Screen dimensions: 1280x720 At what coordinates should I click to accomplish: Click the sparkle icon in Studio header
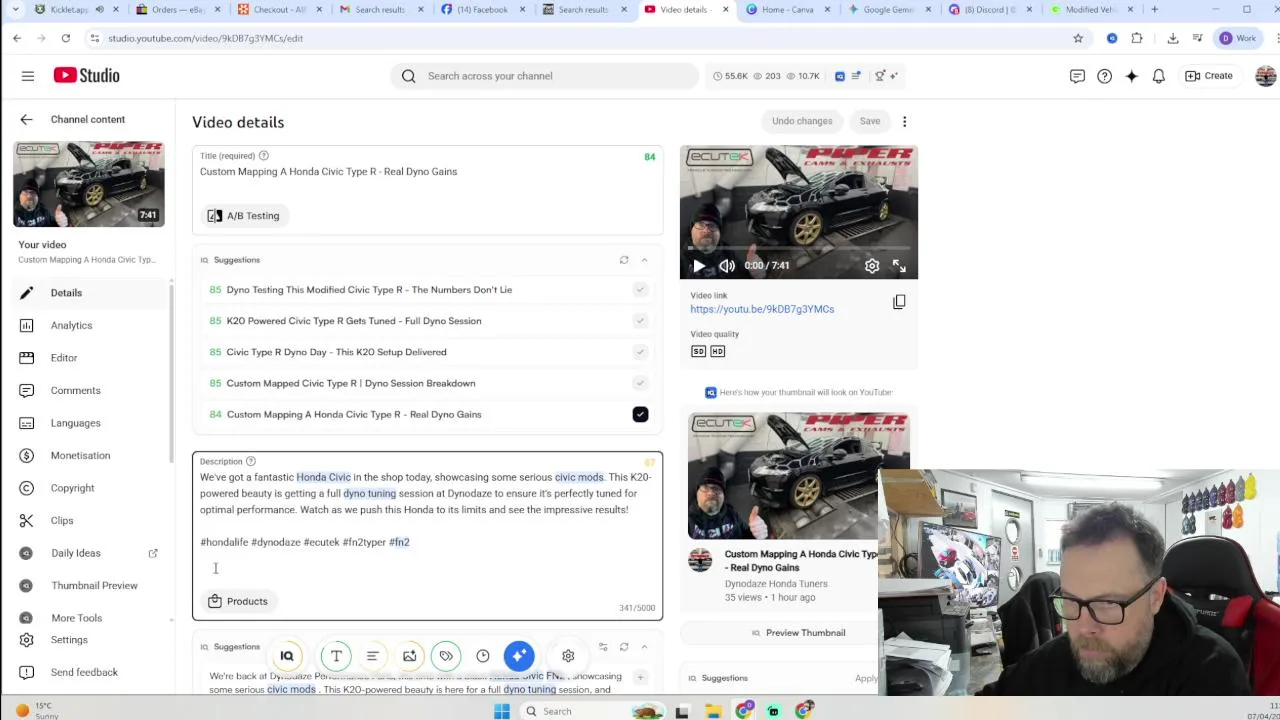tap(1131, 76)
